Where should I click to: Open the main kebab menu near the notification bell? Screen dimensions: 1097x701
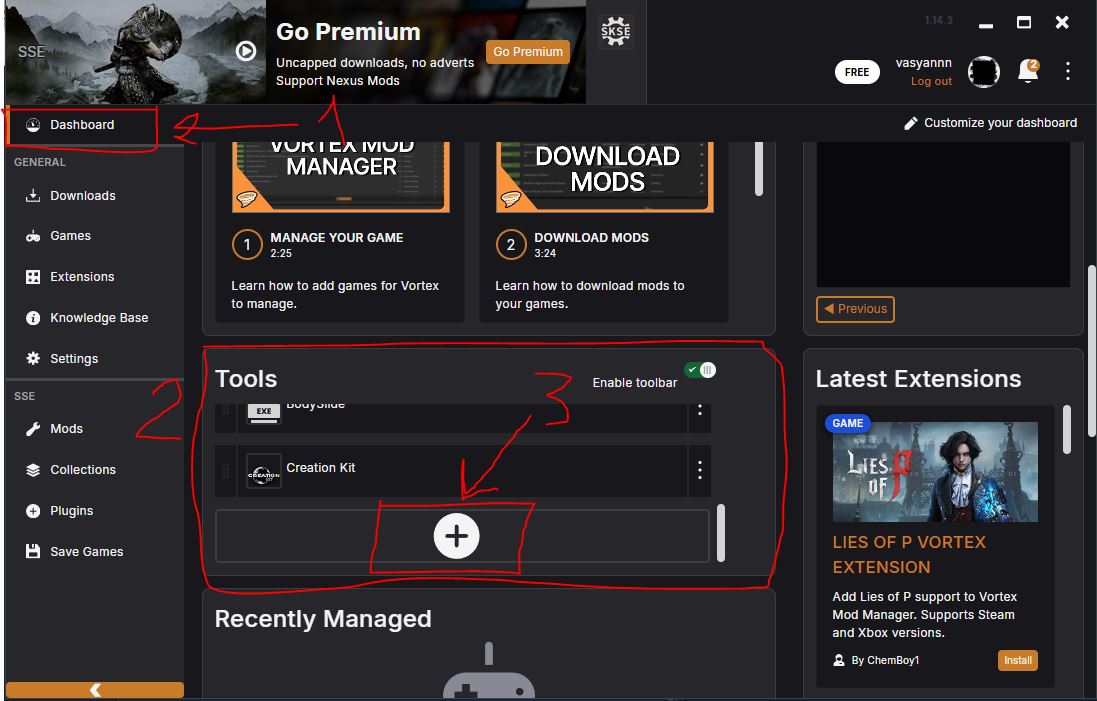(x=1068, y=71)
